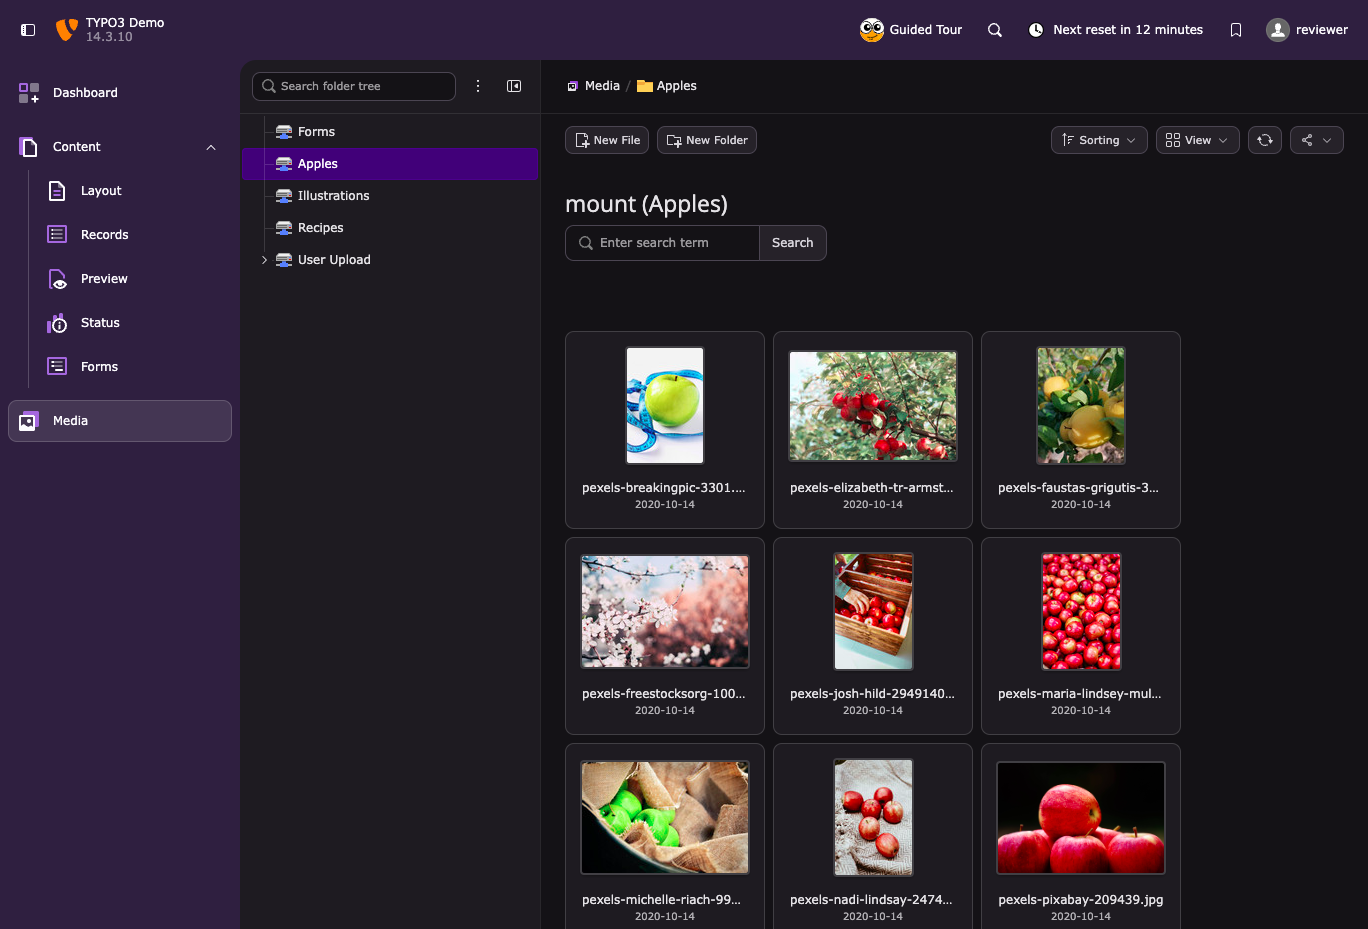Focus the Enter search term field
This screenshot has height=929, width=1368.
662,243
